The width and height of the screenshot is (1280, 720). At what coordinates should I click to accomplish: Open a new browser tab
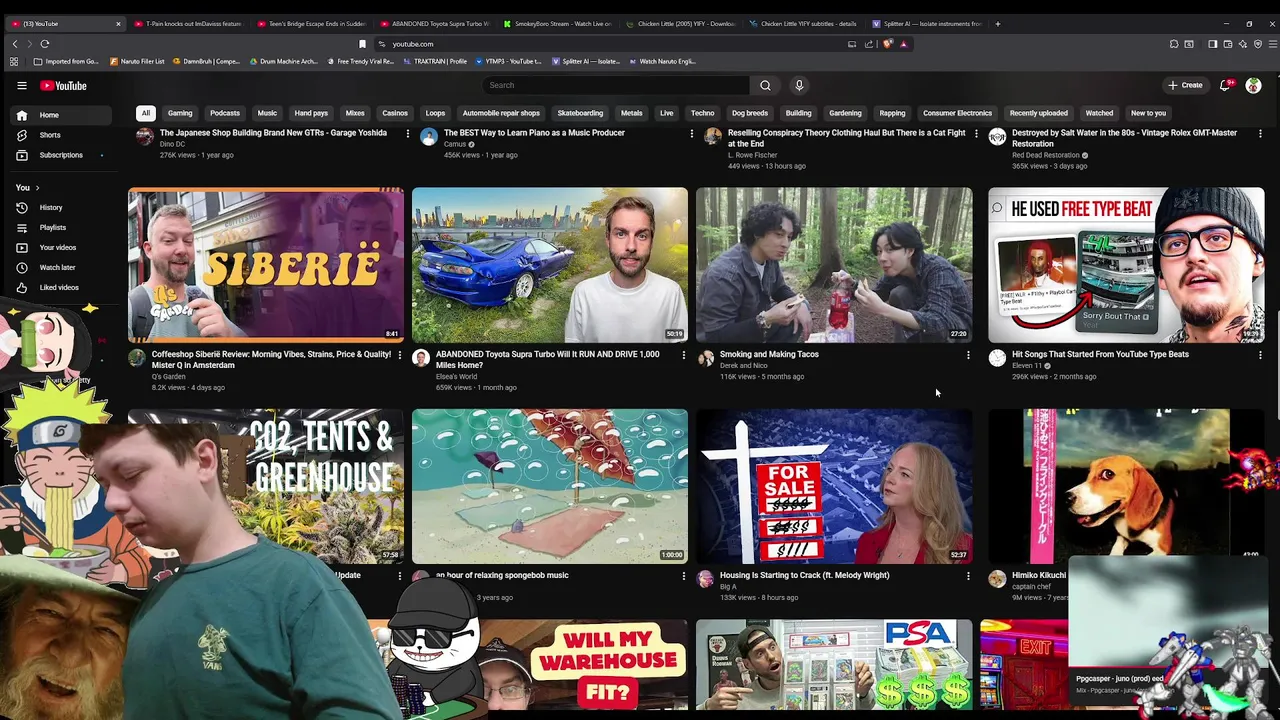click(x=997, y=23)
